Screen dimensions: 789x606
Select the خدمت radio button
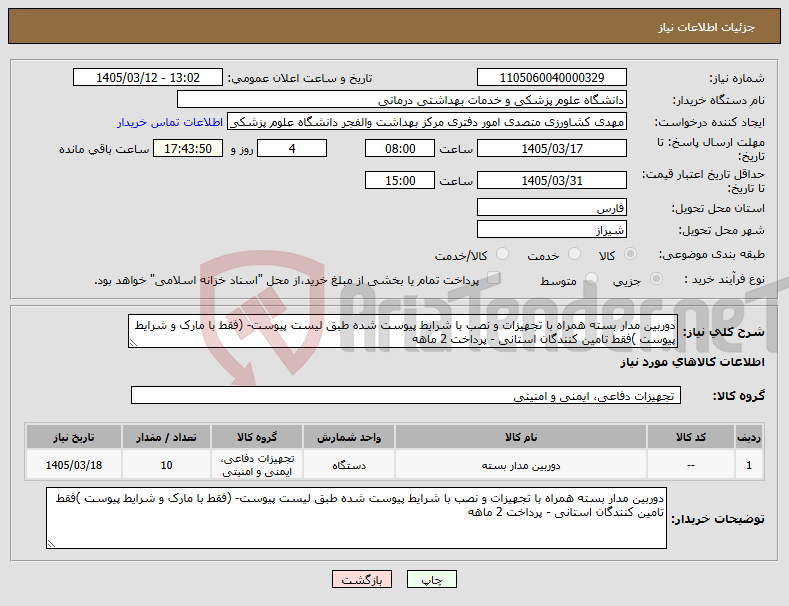pos(574,254)
